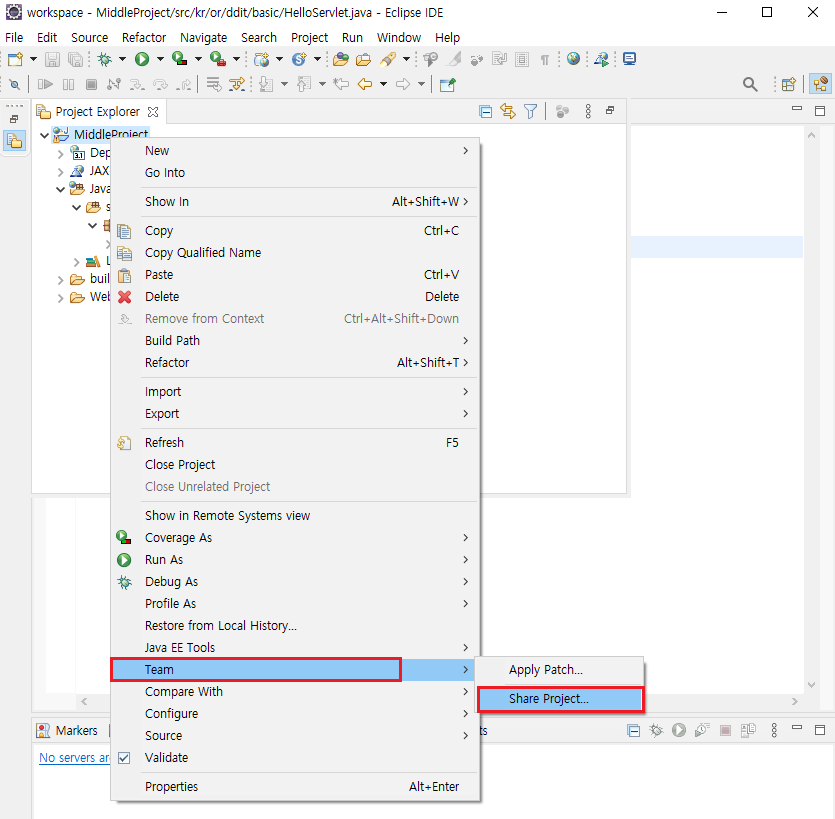Close the Project Explorer tab
The height and width of the screenshot is (819, 835).
153,112
